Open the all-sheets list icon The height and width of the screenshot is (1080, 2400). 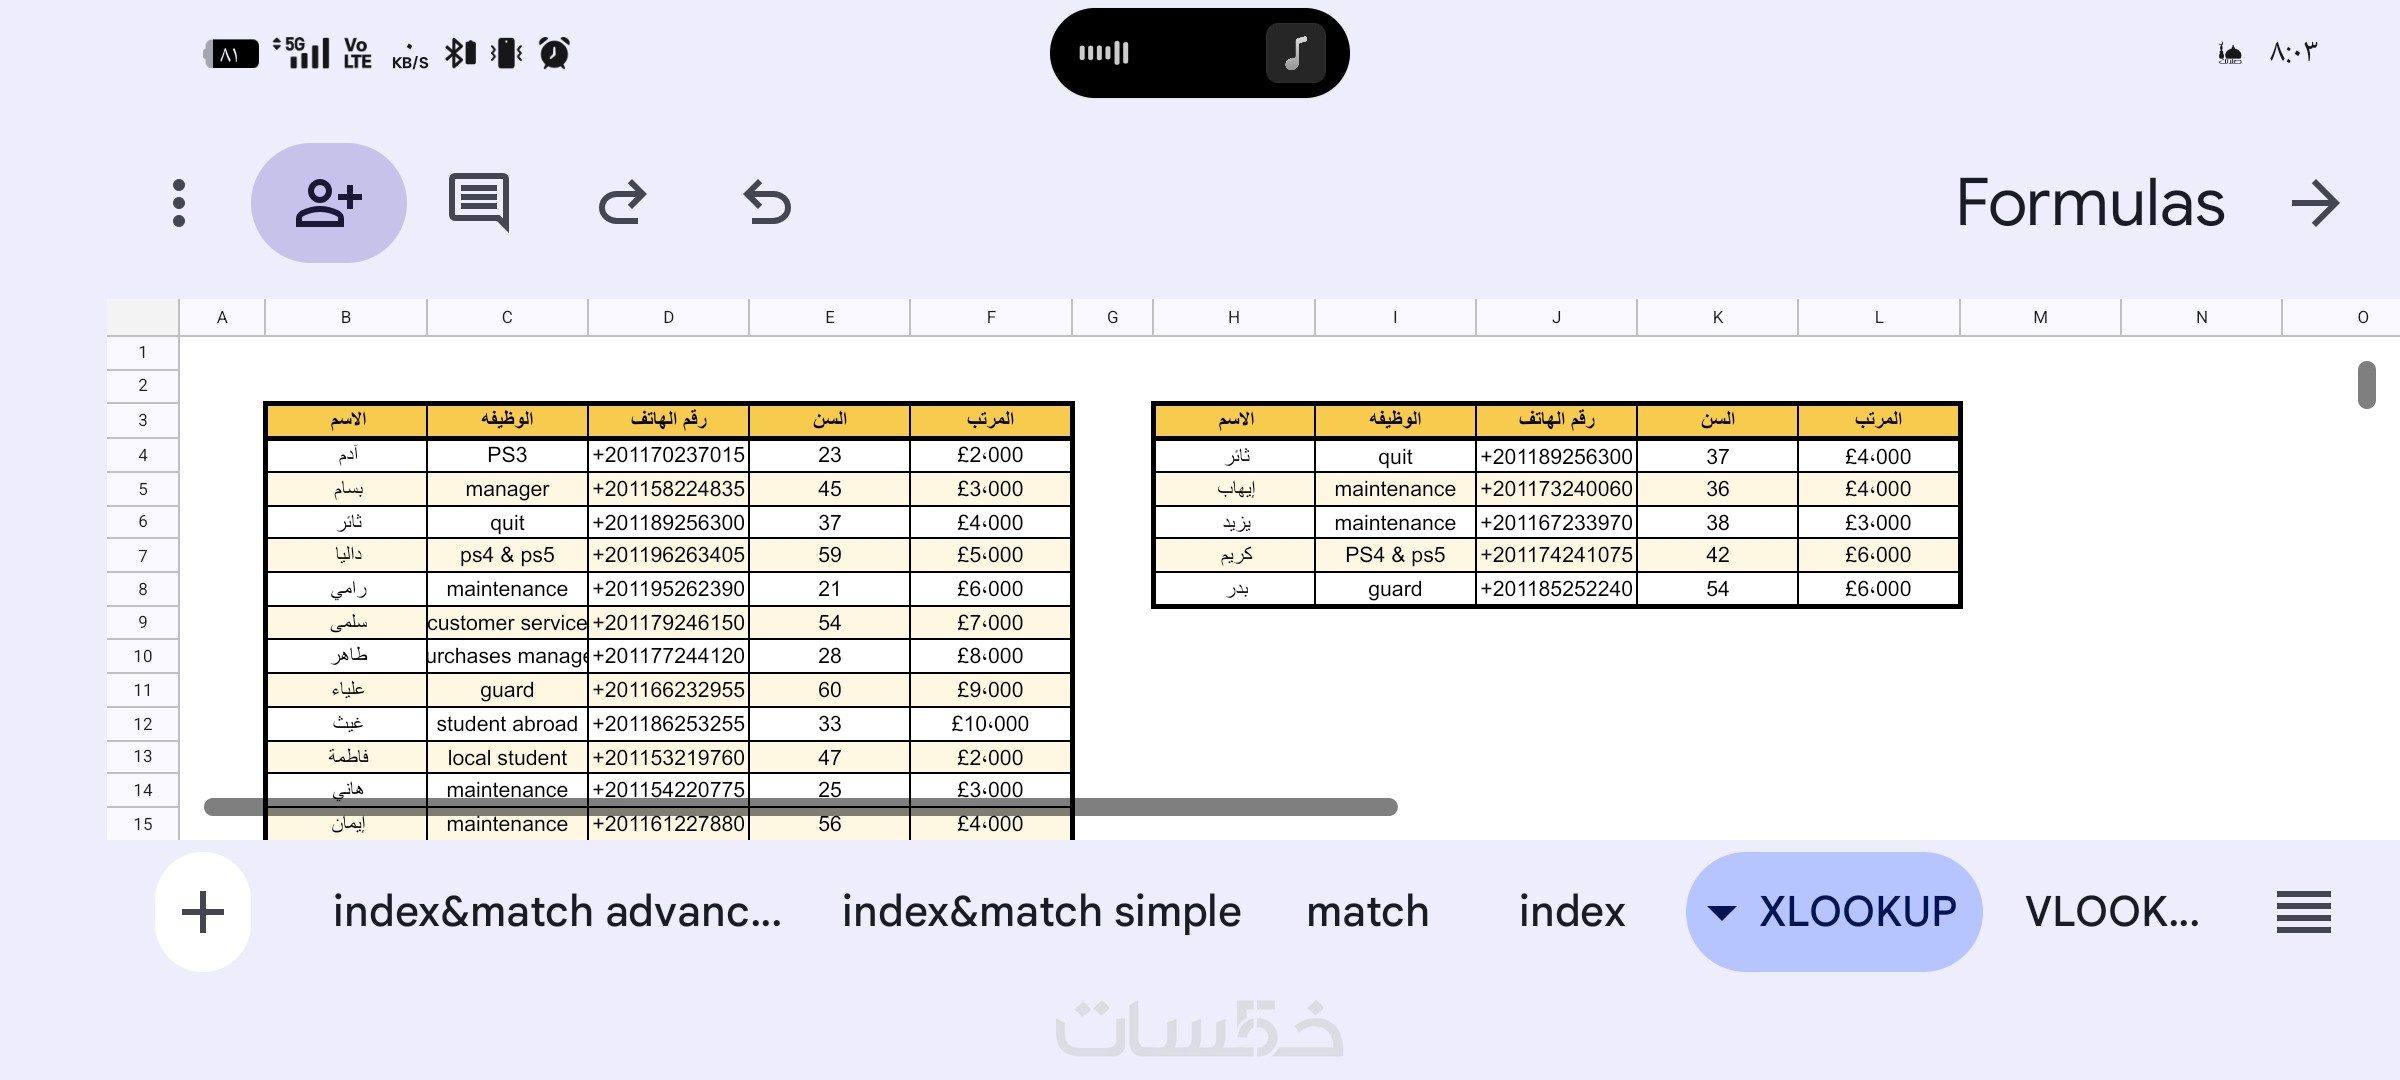click(x=2303, y=912)
